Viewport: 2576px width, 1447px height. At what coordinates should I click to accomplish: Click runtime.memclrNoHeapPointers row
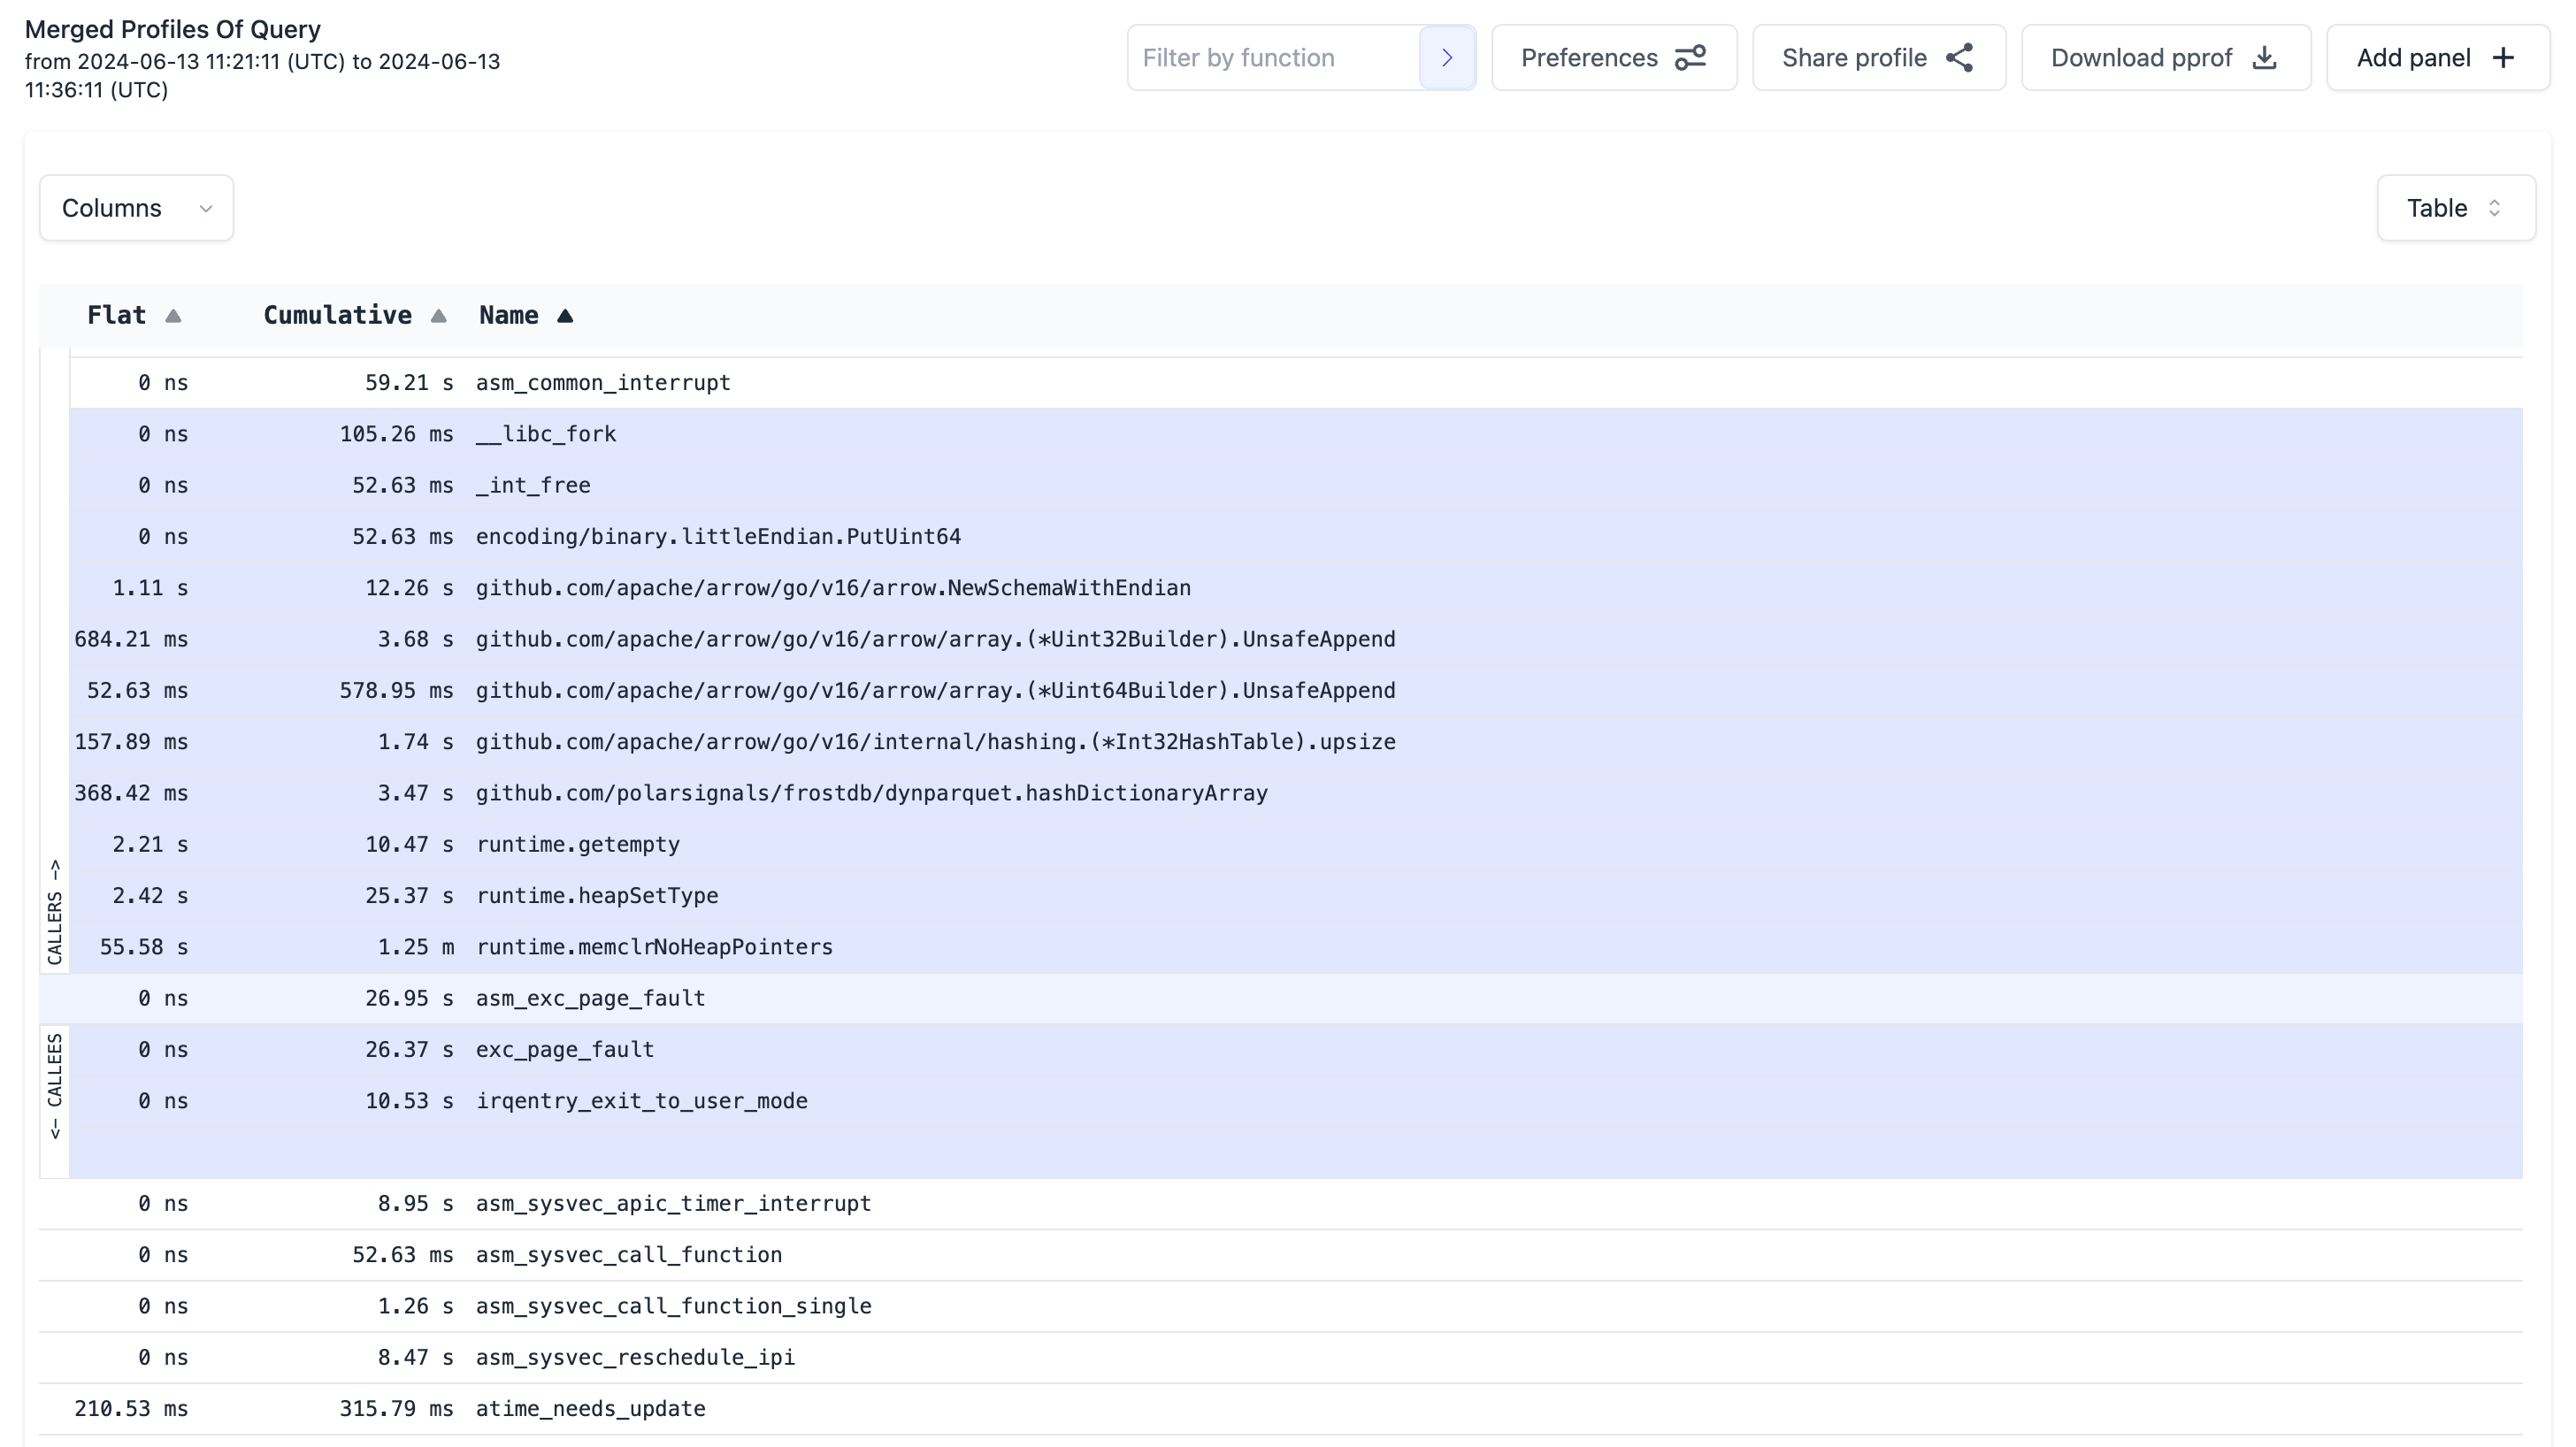pos(1296,947)
